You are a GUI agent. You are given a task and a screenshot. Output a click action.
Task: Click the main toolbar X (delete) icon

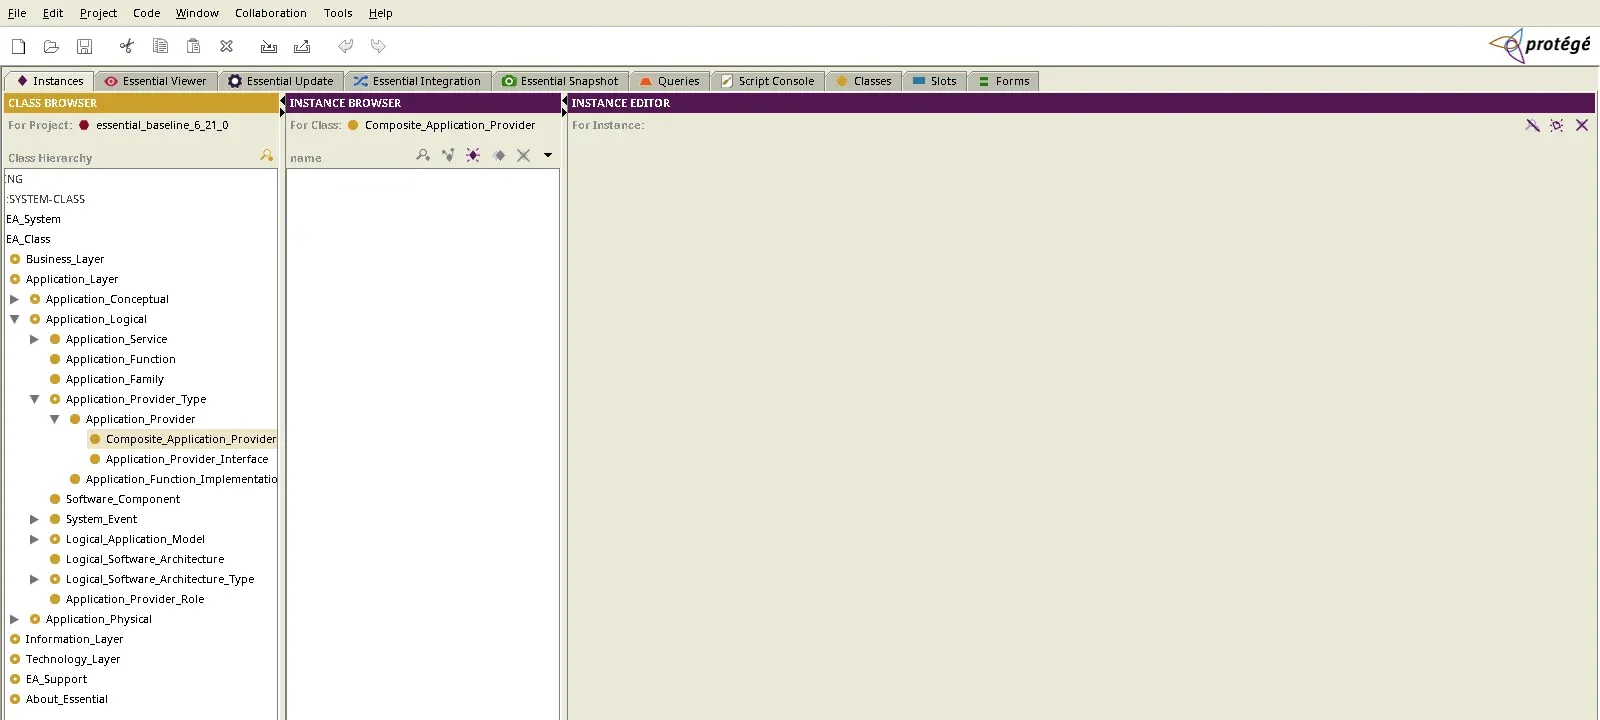pyautogui.click(x=227, y=46)
